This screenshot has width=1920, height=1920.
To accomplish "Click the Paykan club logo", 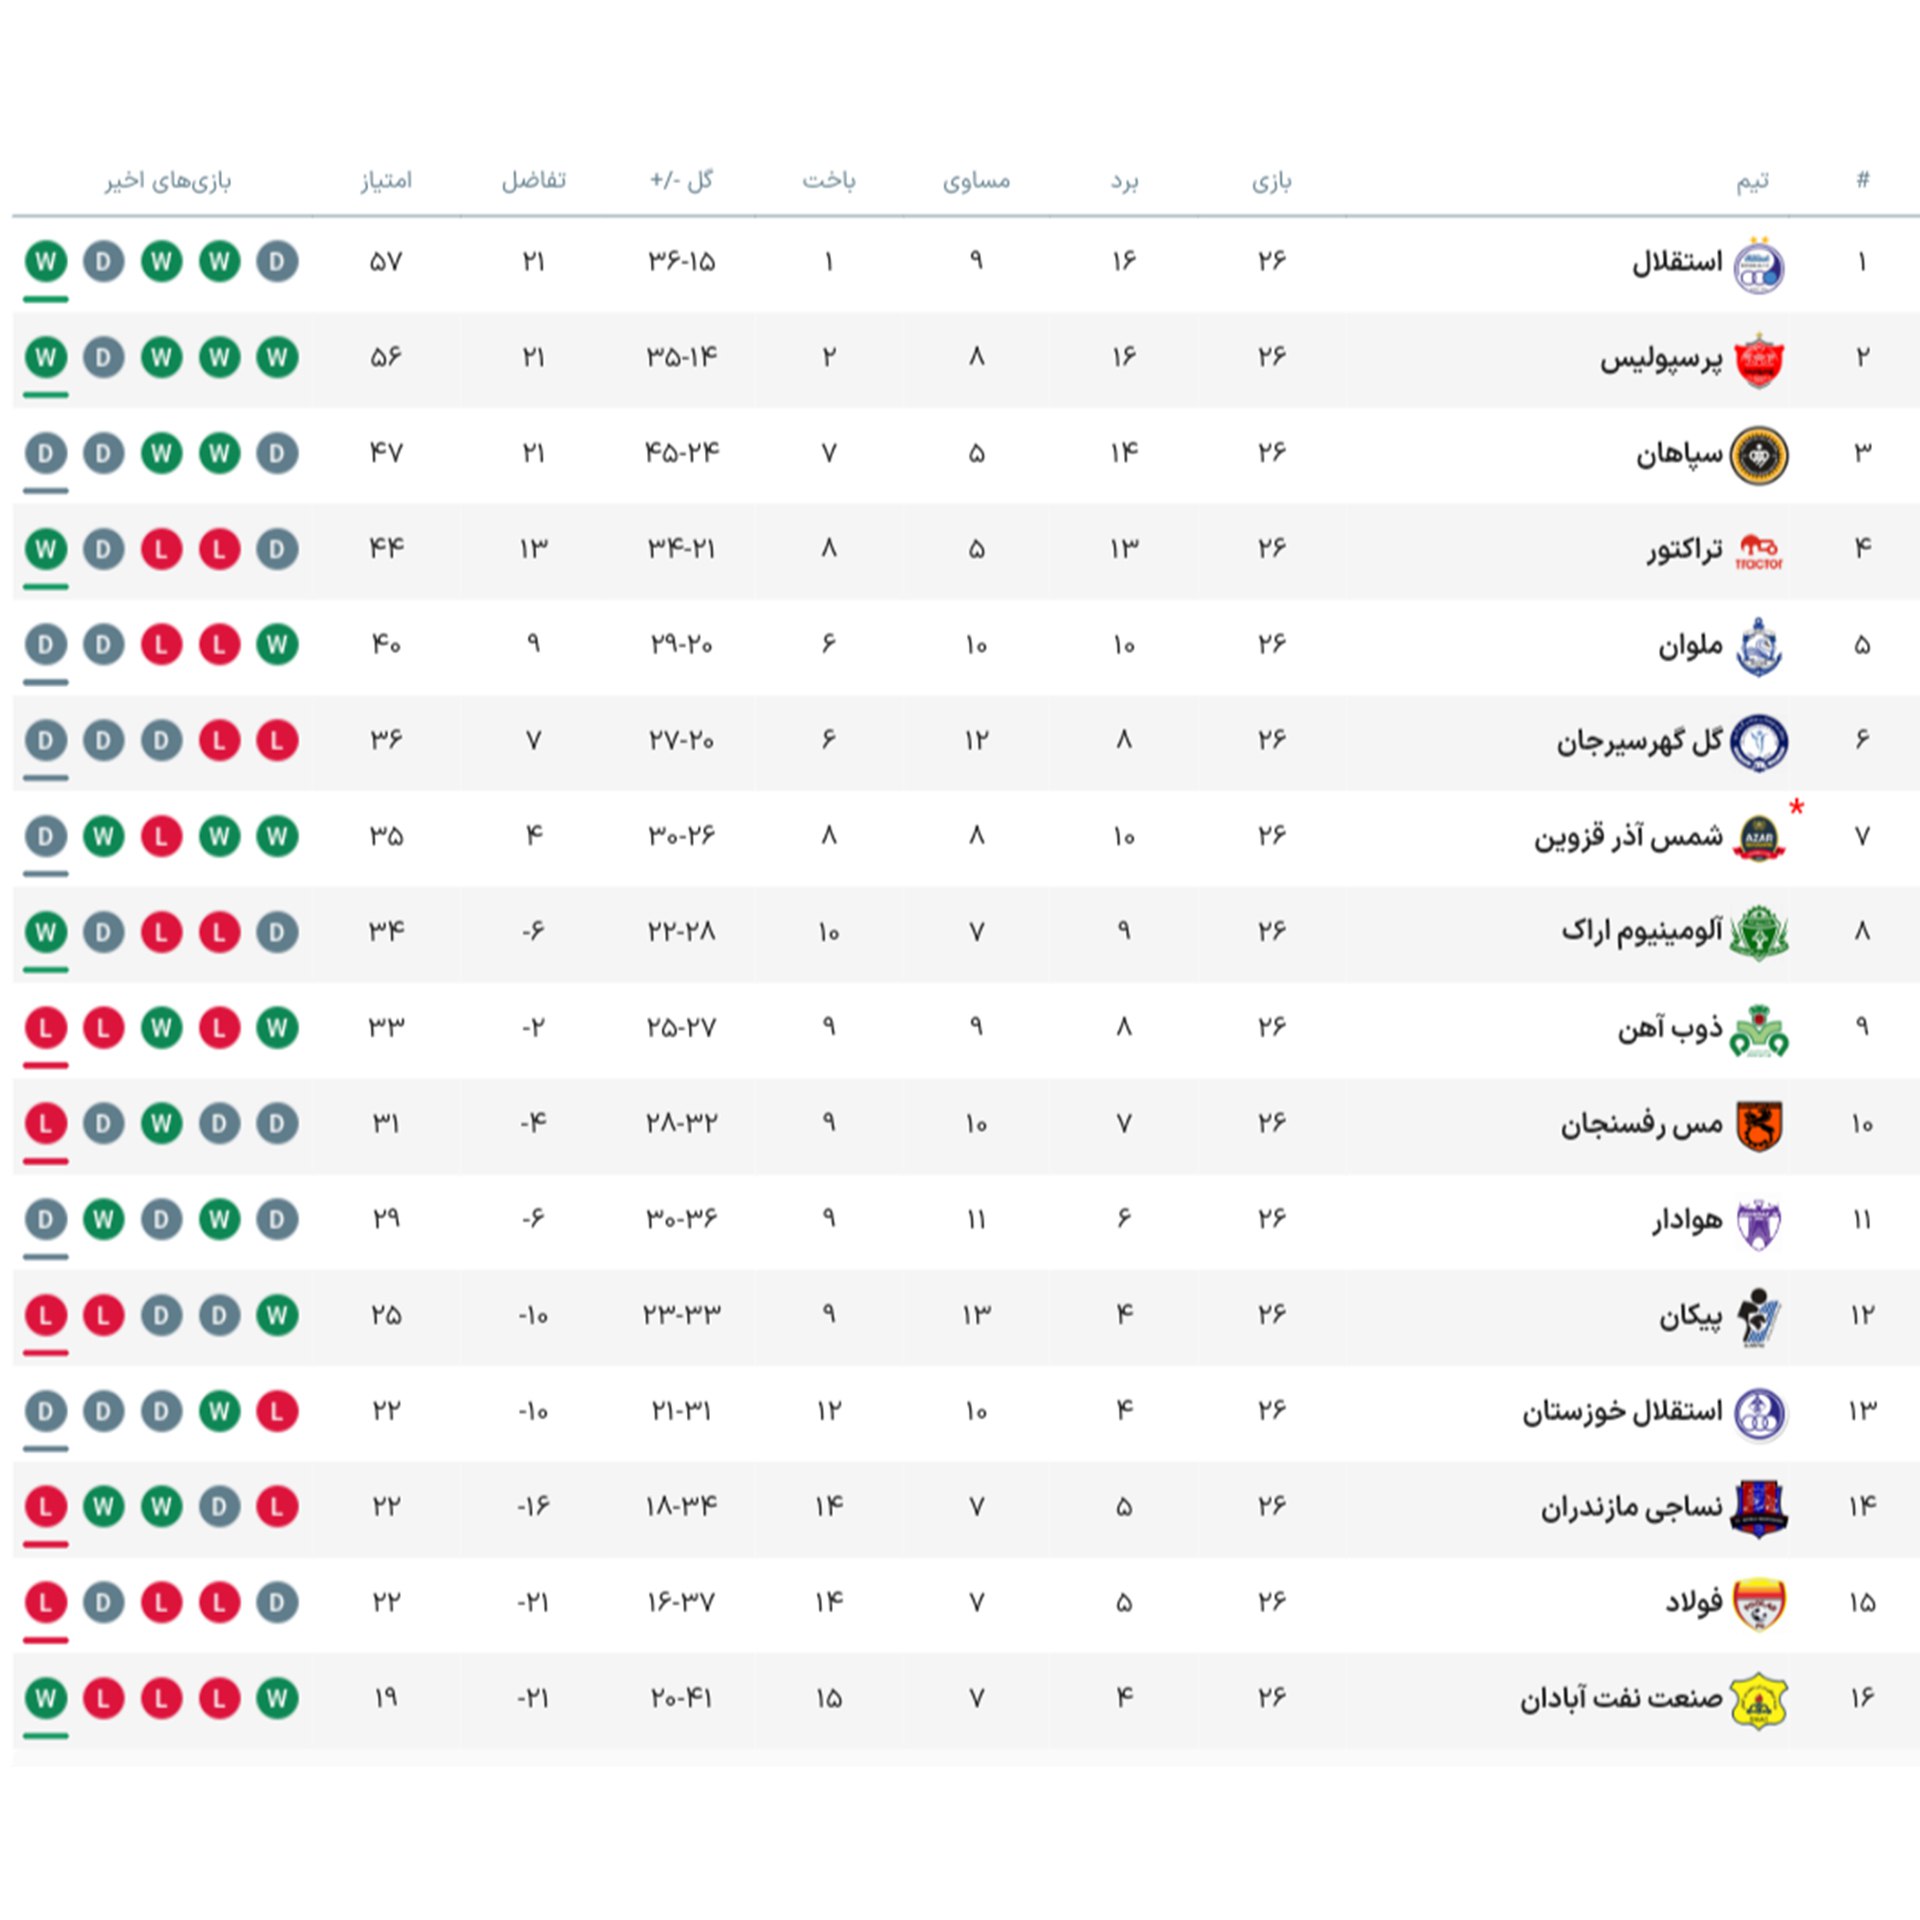I will [1759, 1317].
